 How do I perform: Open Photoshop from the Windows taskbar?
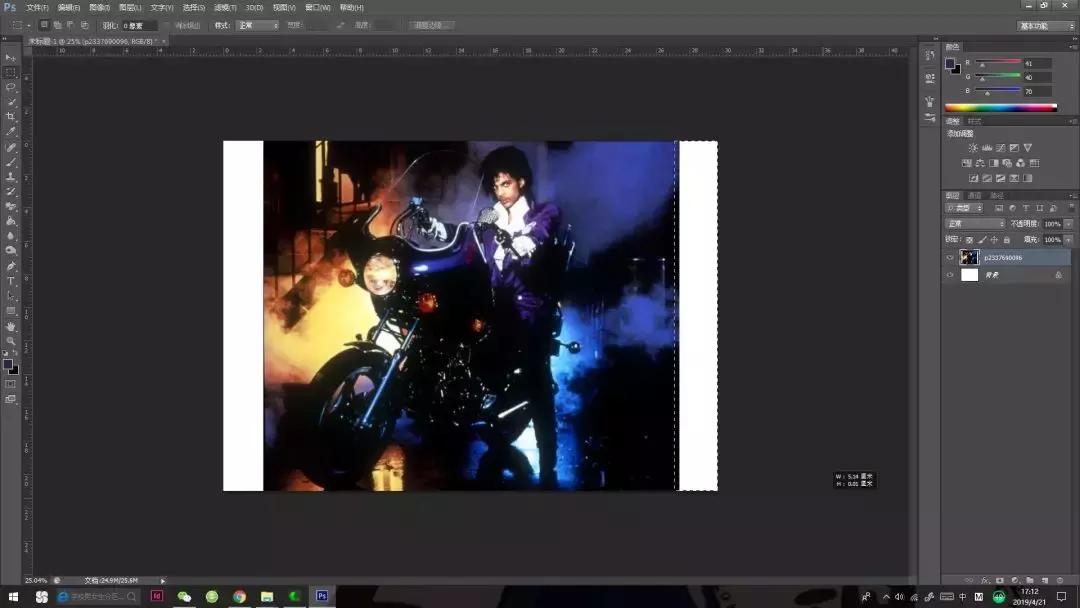click(x=320, y=595)
